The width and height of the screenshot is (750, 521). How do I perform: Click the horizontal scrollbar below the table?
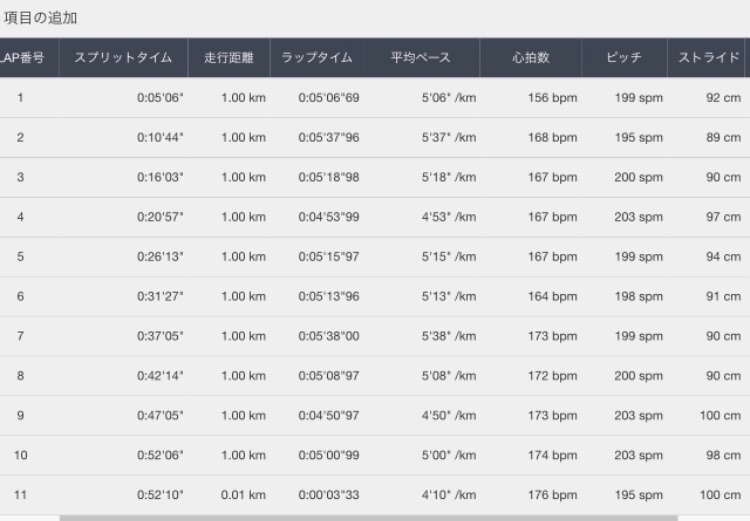[x=368, y=518]
